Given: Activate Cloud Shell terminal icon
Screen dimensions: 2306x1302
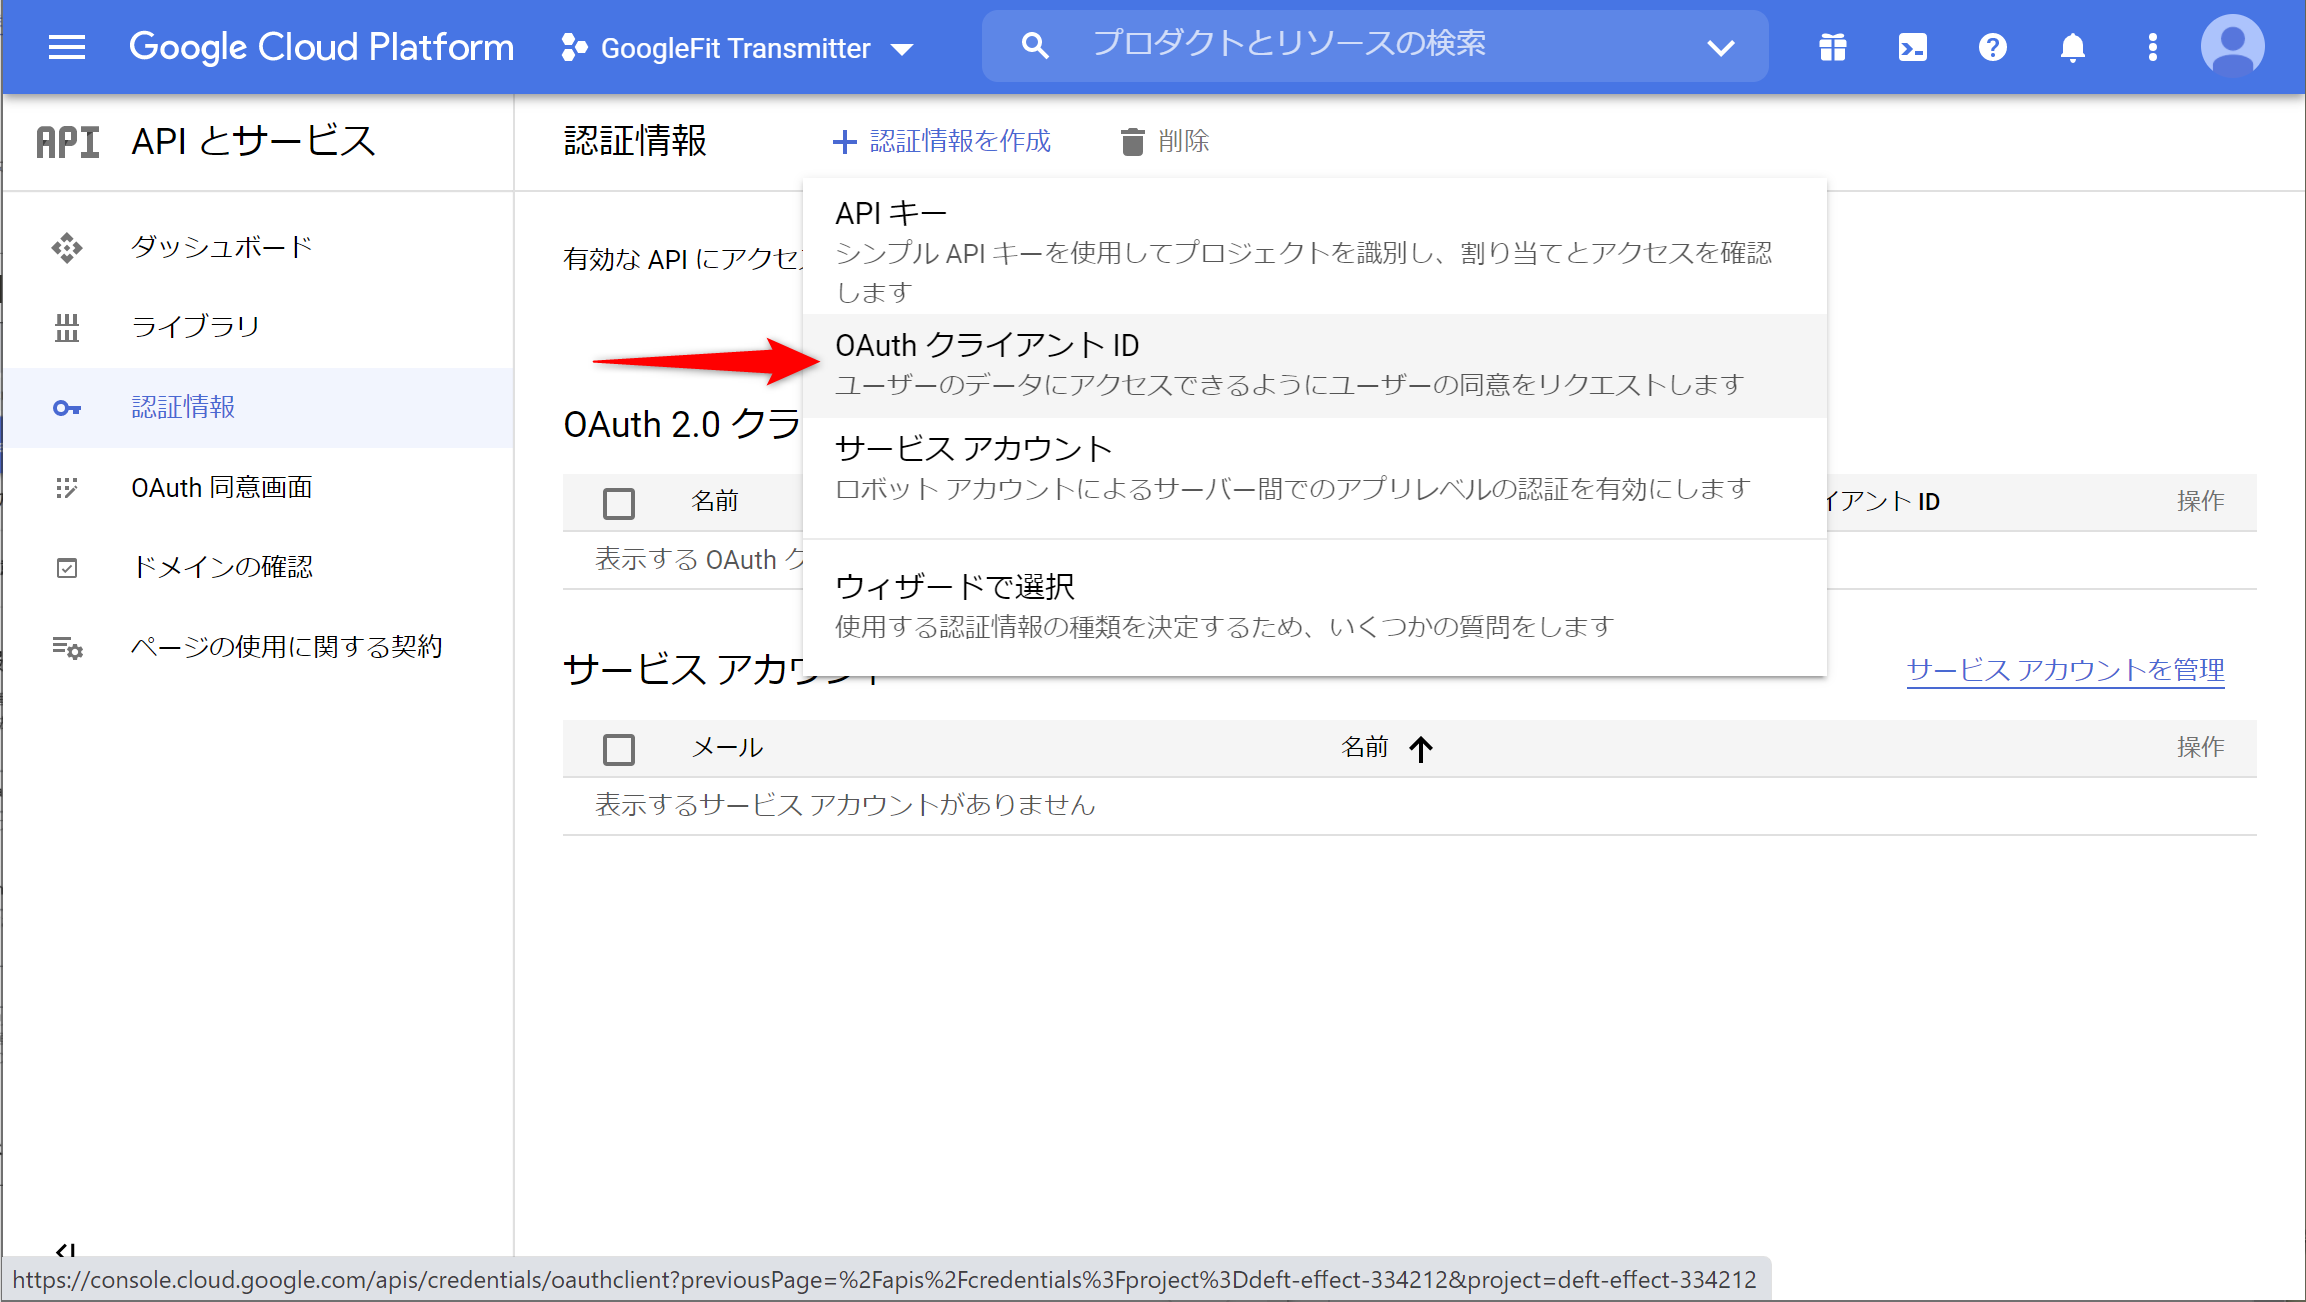Looking at the screenshot, I should tap(1912, 47).
